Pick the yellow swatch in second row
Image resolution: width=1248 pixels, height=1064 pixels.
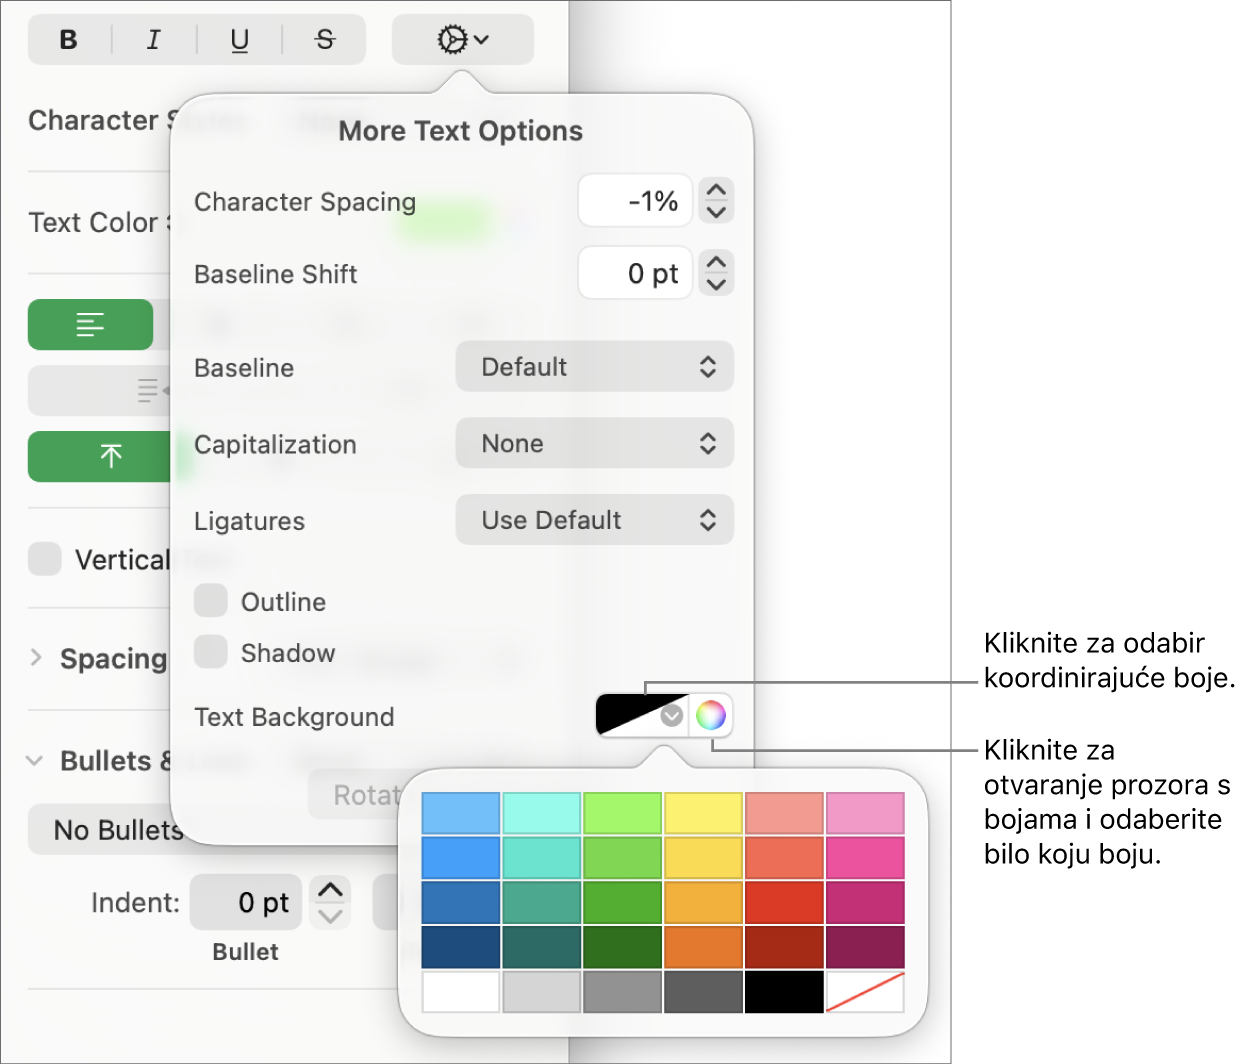click(x=704, y=858)
